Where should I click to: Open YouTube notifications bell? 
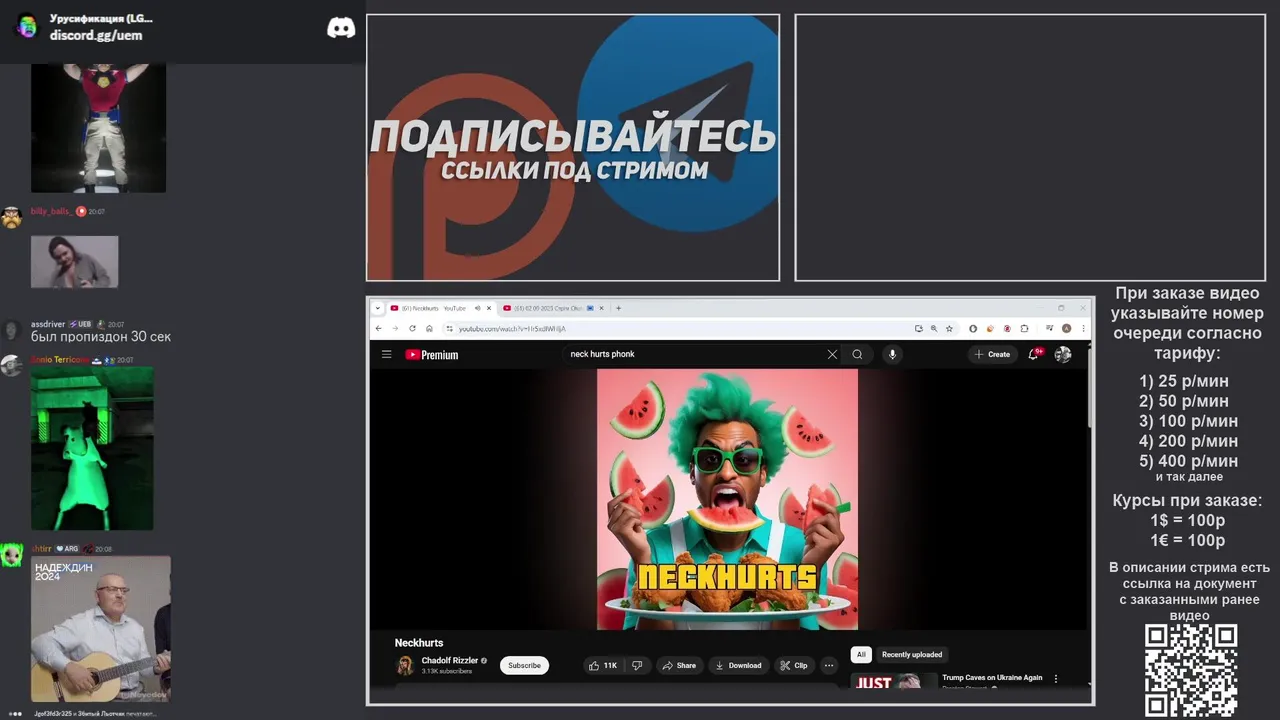[1035, 354]
